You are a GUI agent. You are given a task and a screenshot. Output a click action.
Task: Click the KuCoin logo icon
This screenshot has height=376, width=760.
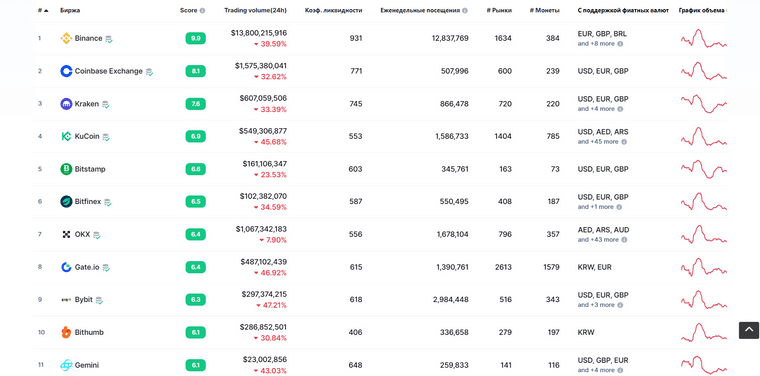click(x=66, y=136)
